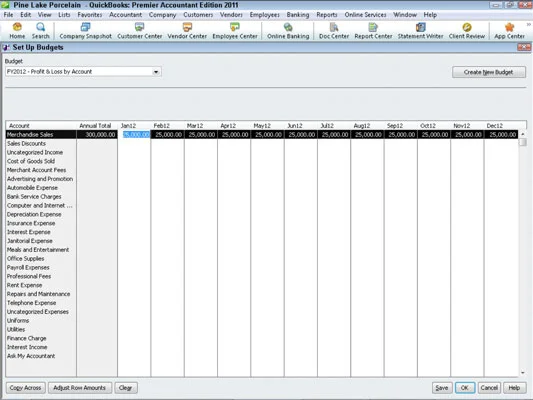Image resolution: width=533 pixels, height=400 pixels.
Task: Open the Accountant menu
Action: pyautogui.click(x=125, y=15)
